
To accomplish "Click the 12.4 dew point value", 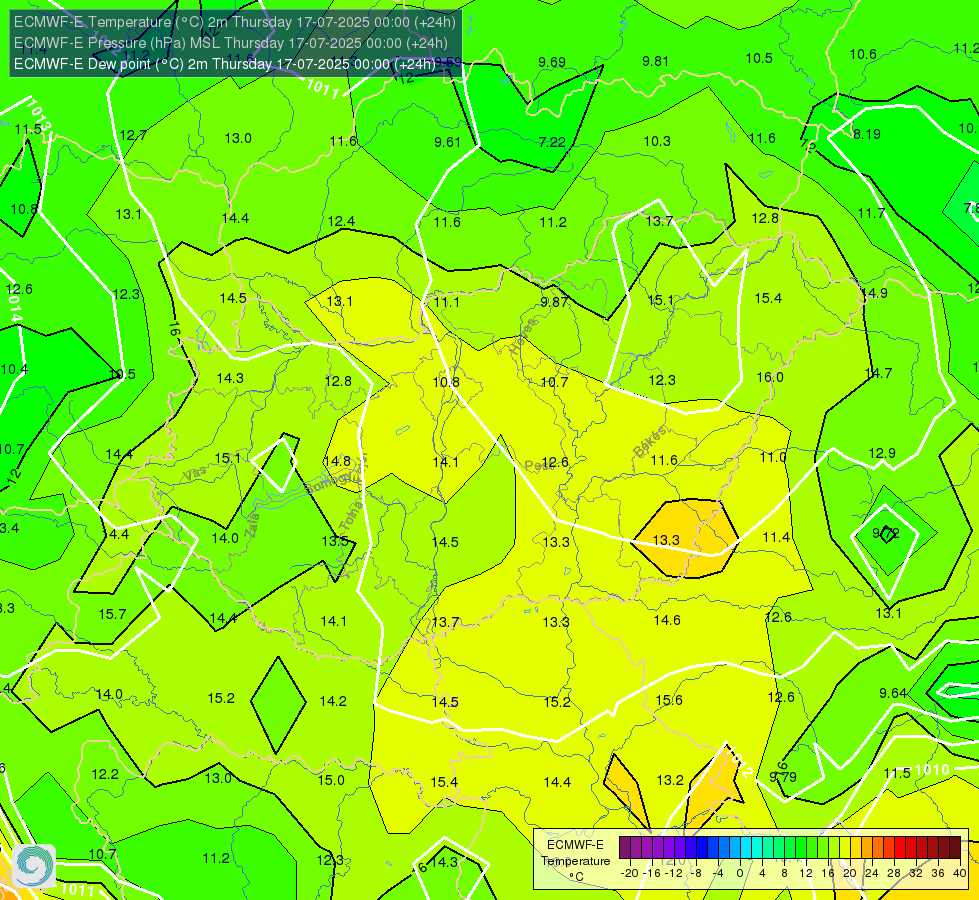I will (341, 221).
